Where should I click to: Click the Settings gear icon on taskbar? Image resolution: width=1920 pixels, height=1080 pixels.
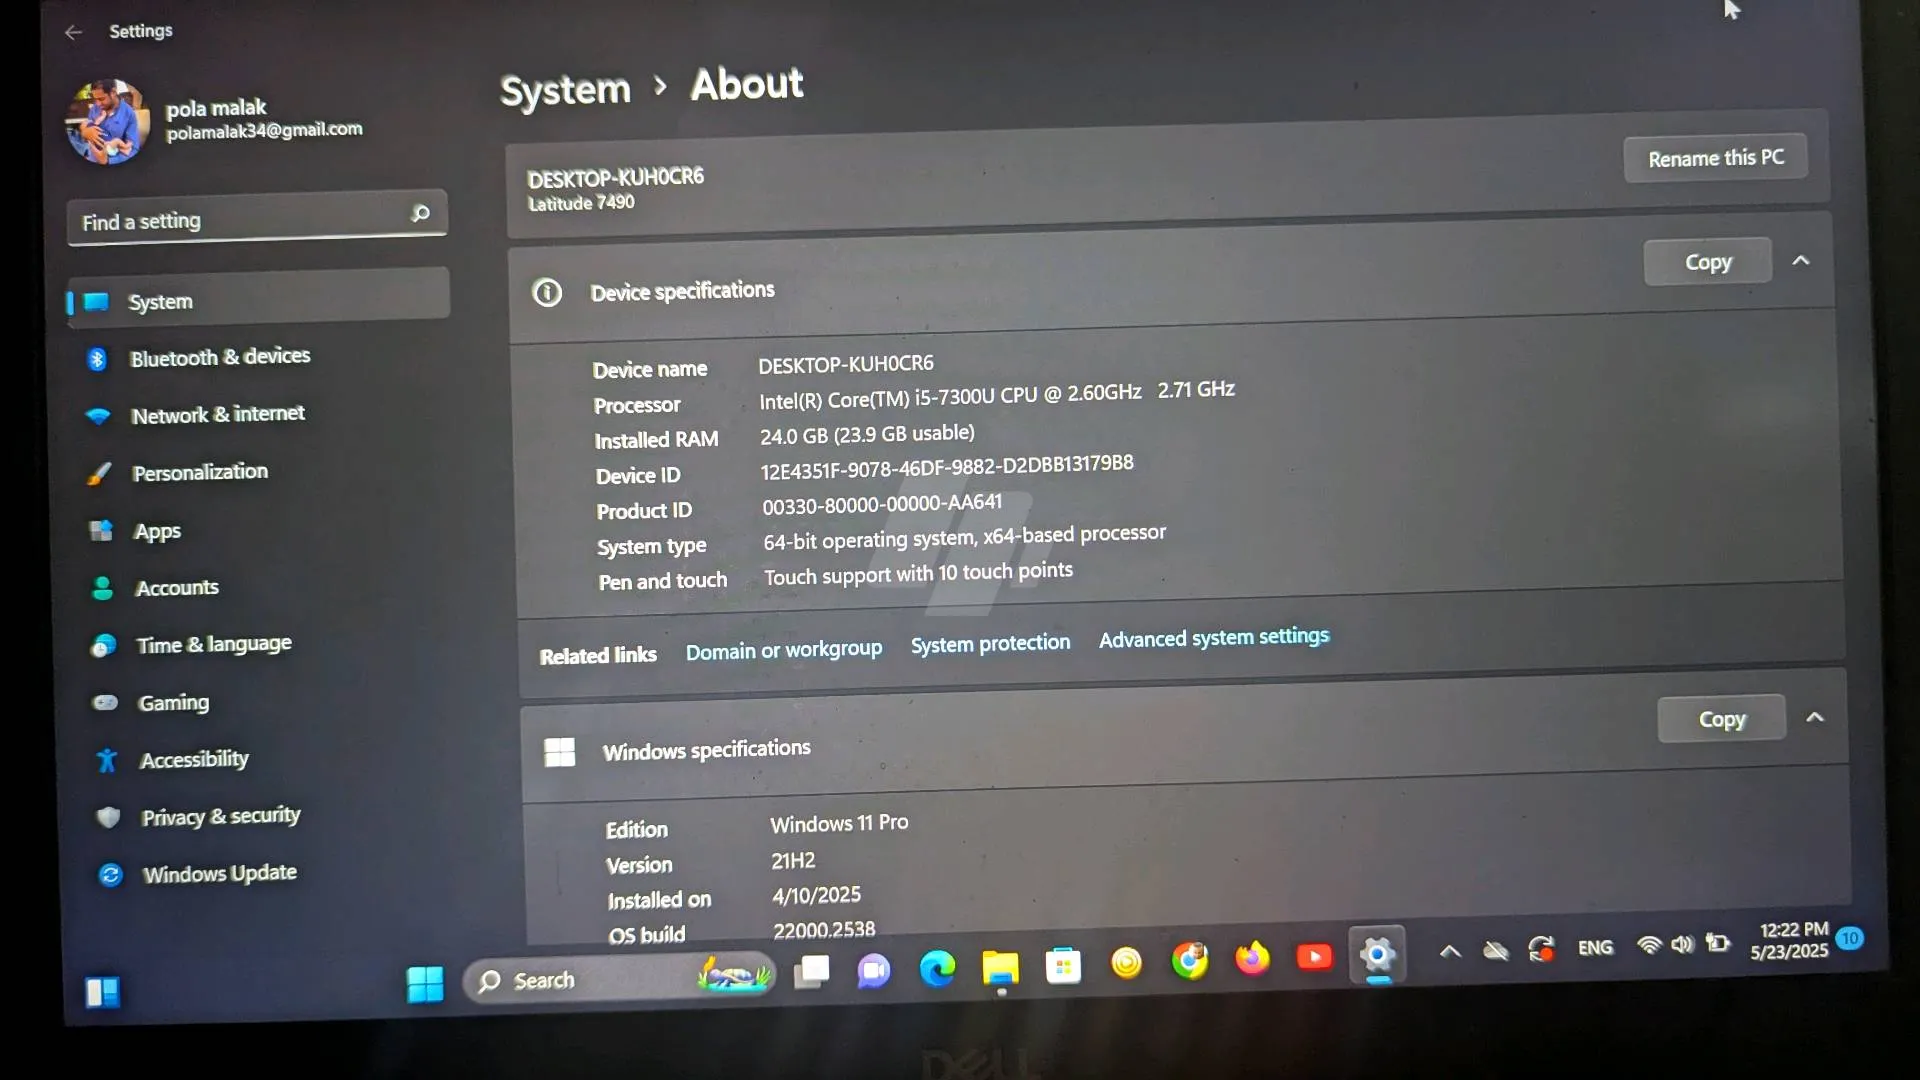pos(1377,955)
